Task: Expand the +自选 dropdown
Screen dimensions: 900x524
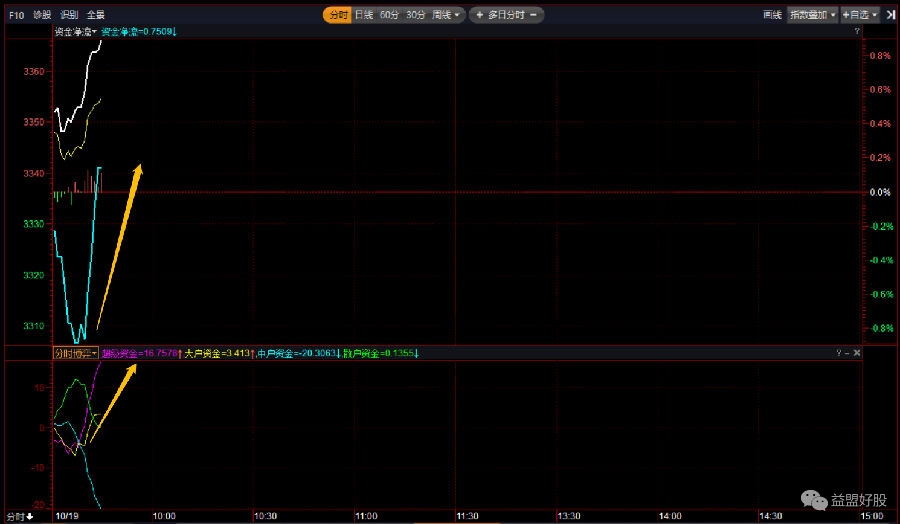Action: point(860,15)
